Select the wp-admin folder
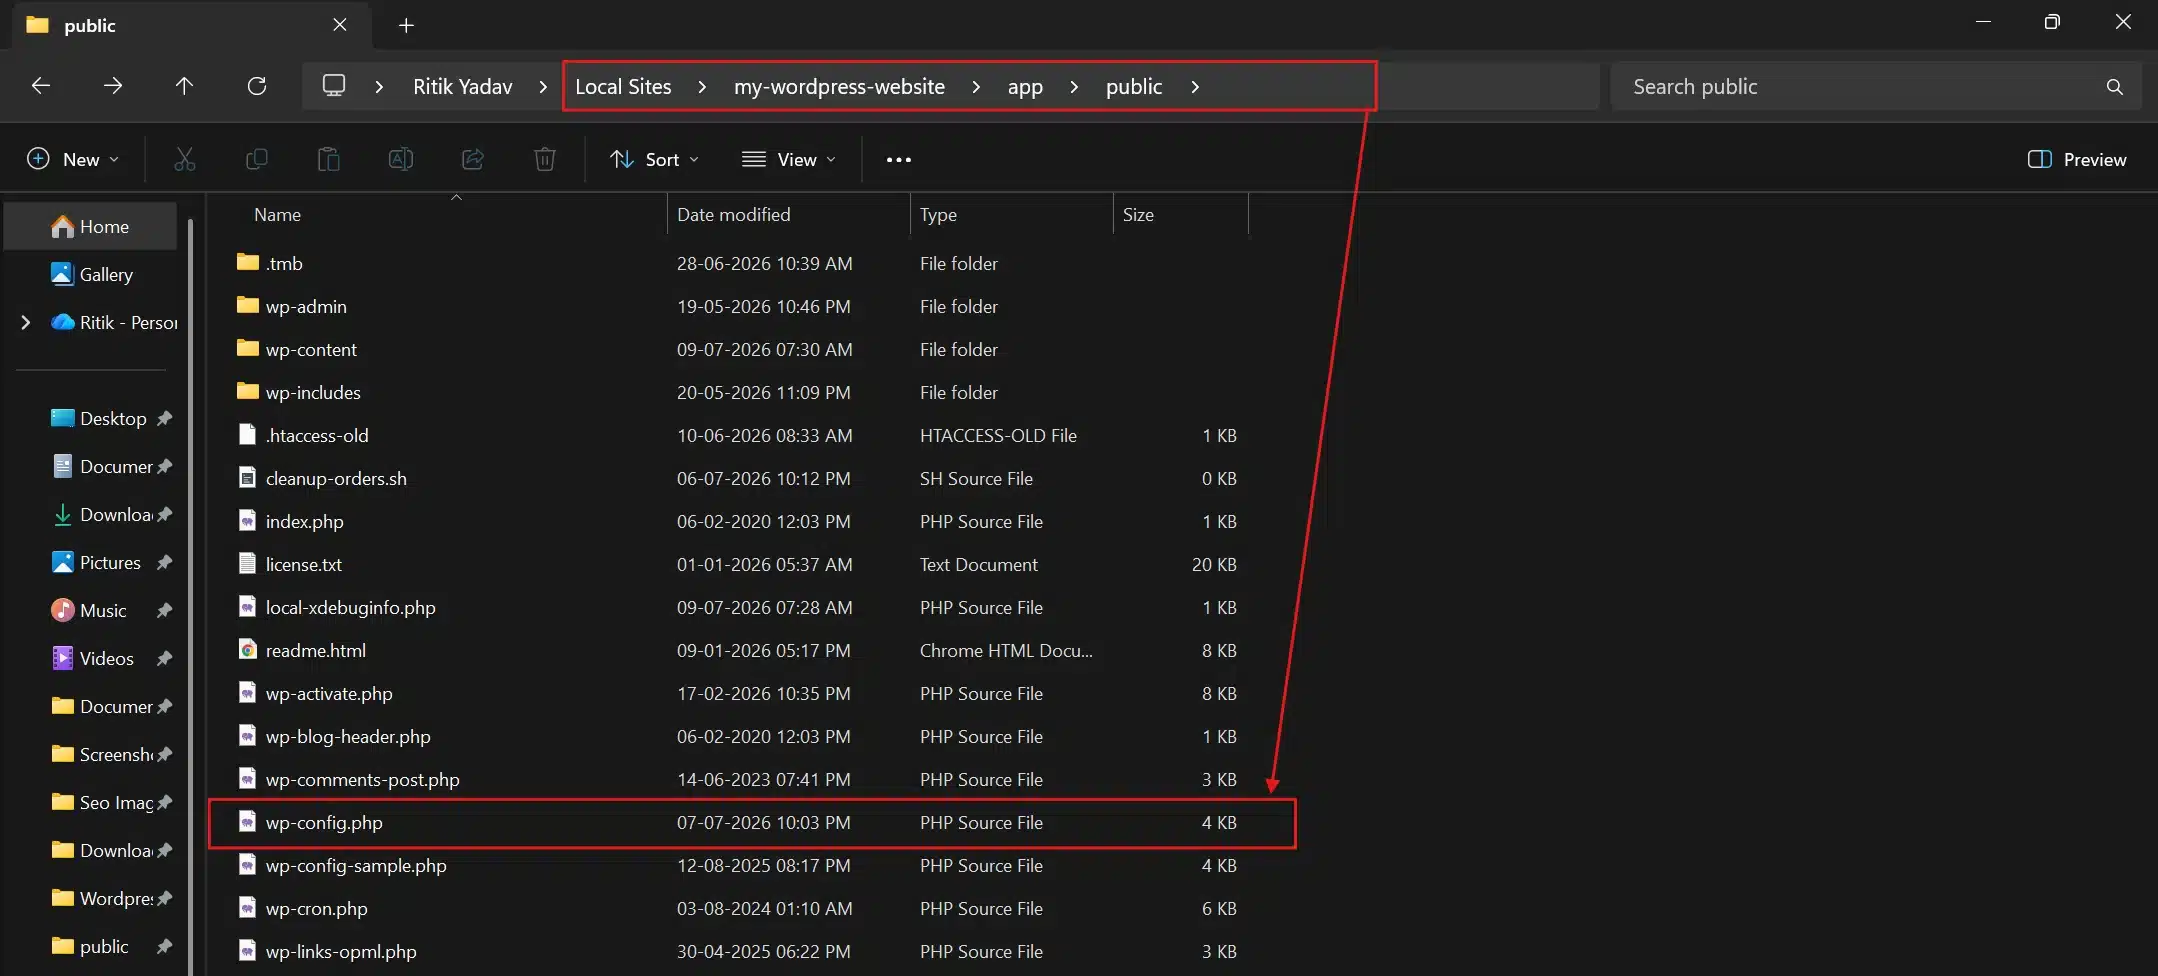The height and width of the screenshot is (976, 2158). point(291,306)
